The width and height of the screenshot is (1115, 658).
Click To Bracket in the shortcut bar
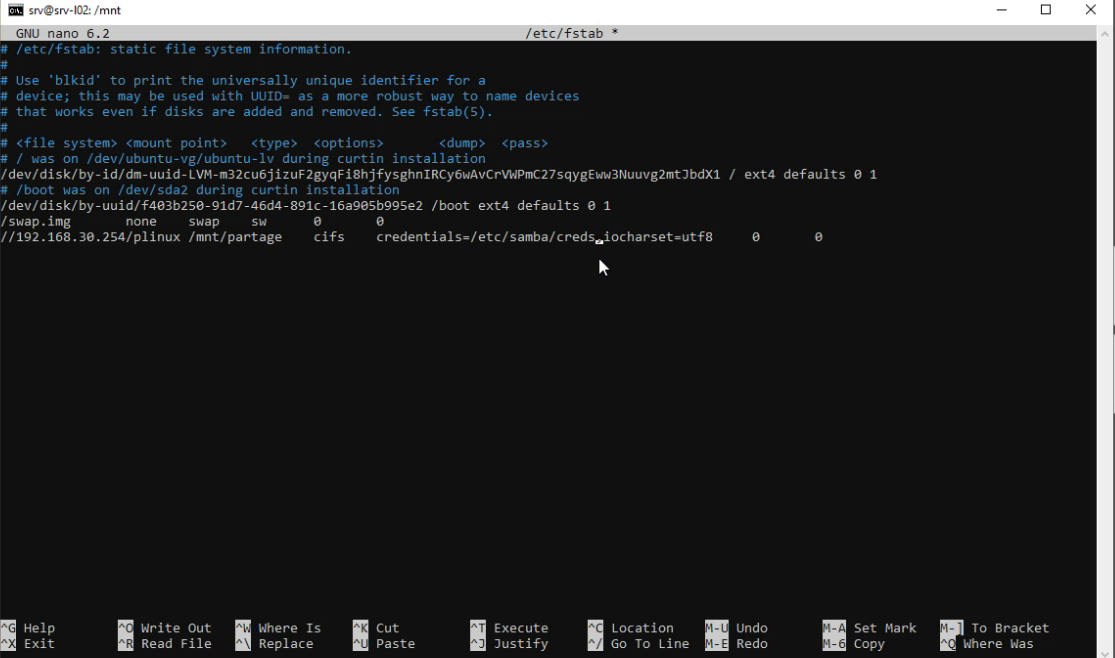[x=1000, y=628]
